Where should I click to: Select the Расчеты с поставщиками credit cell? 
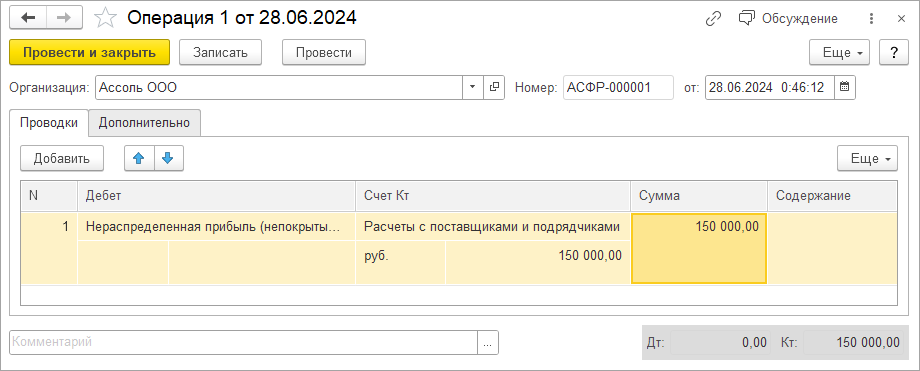[493, 227]
